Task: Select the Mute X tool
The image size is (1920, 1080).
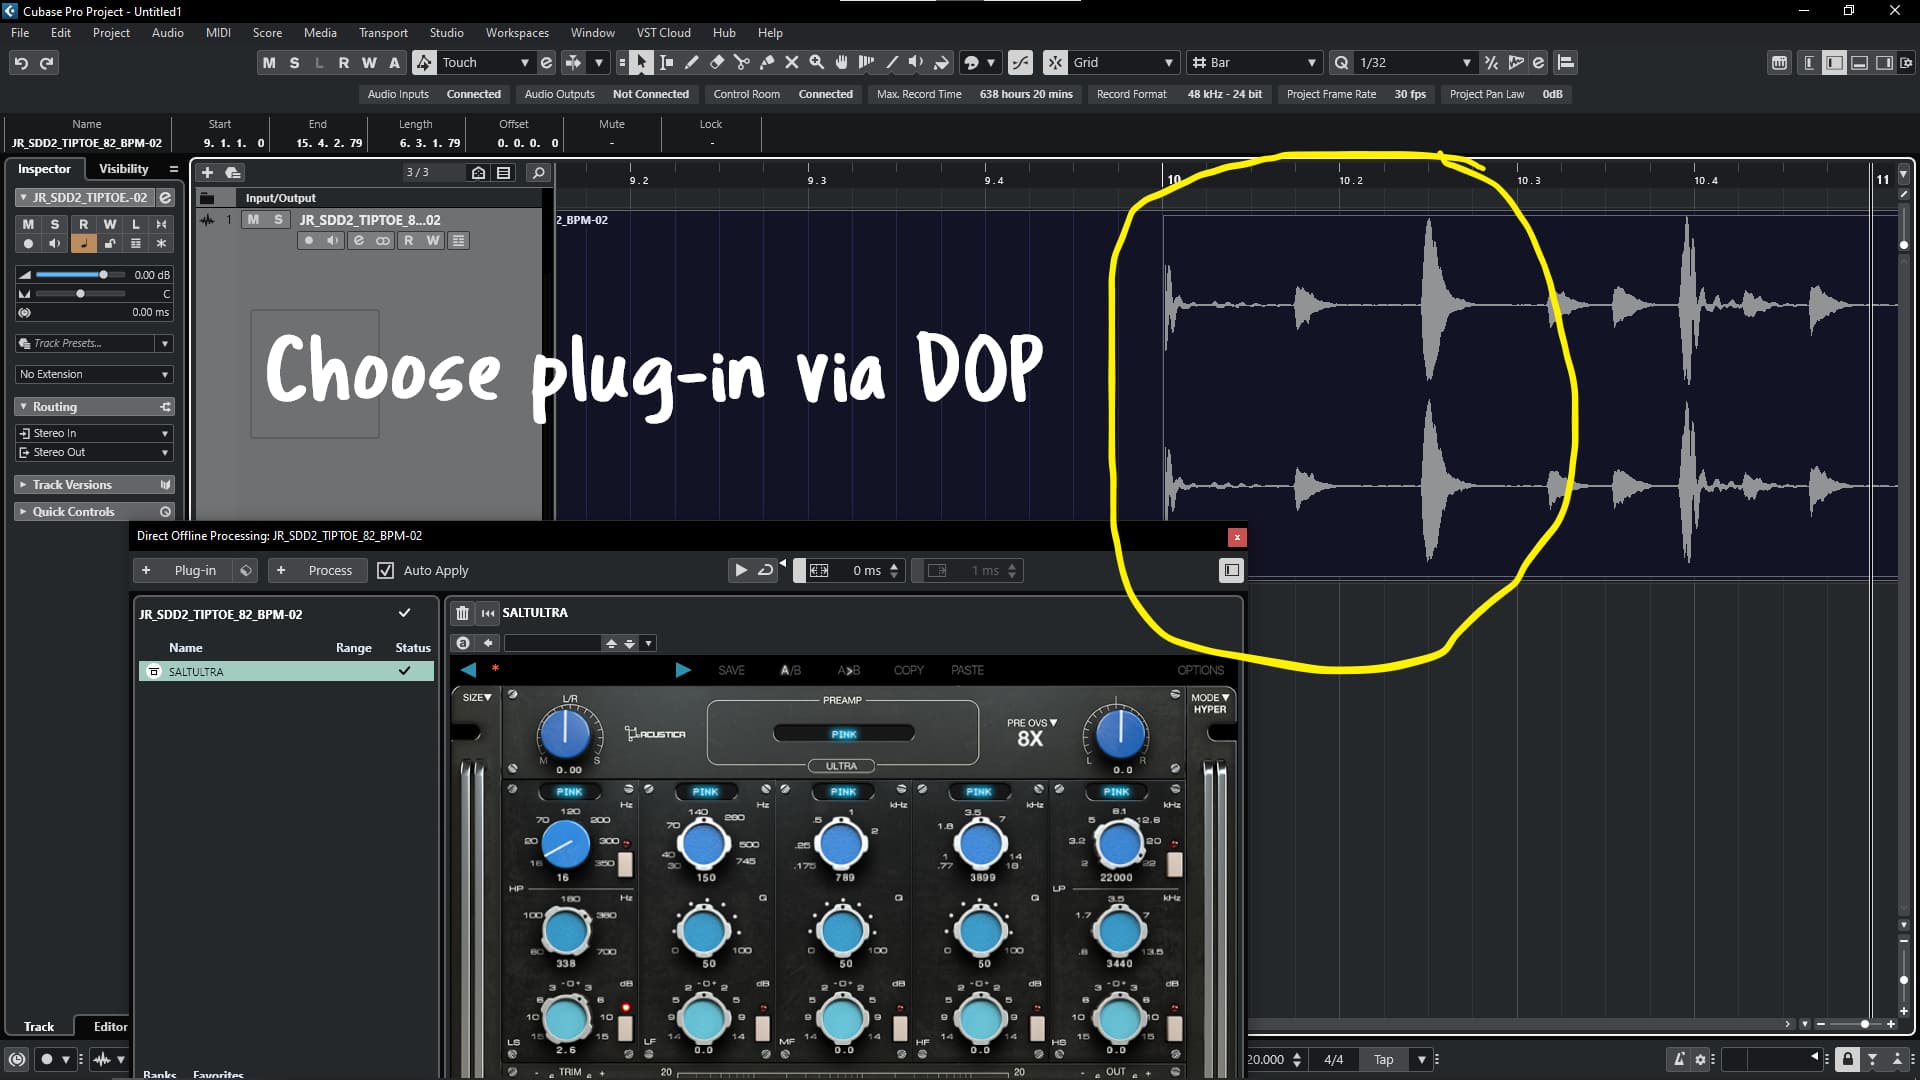Action: coord(792,62)
